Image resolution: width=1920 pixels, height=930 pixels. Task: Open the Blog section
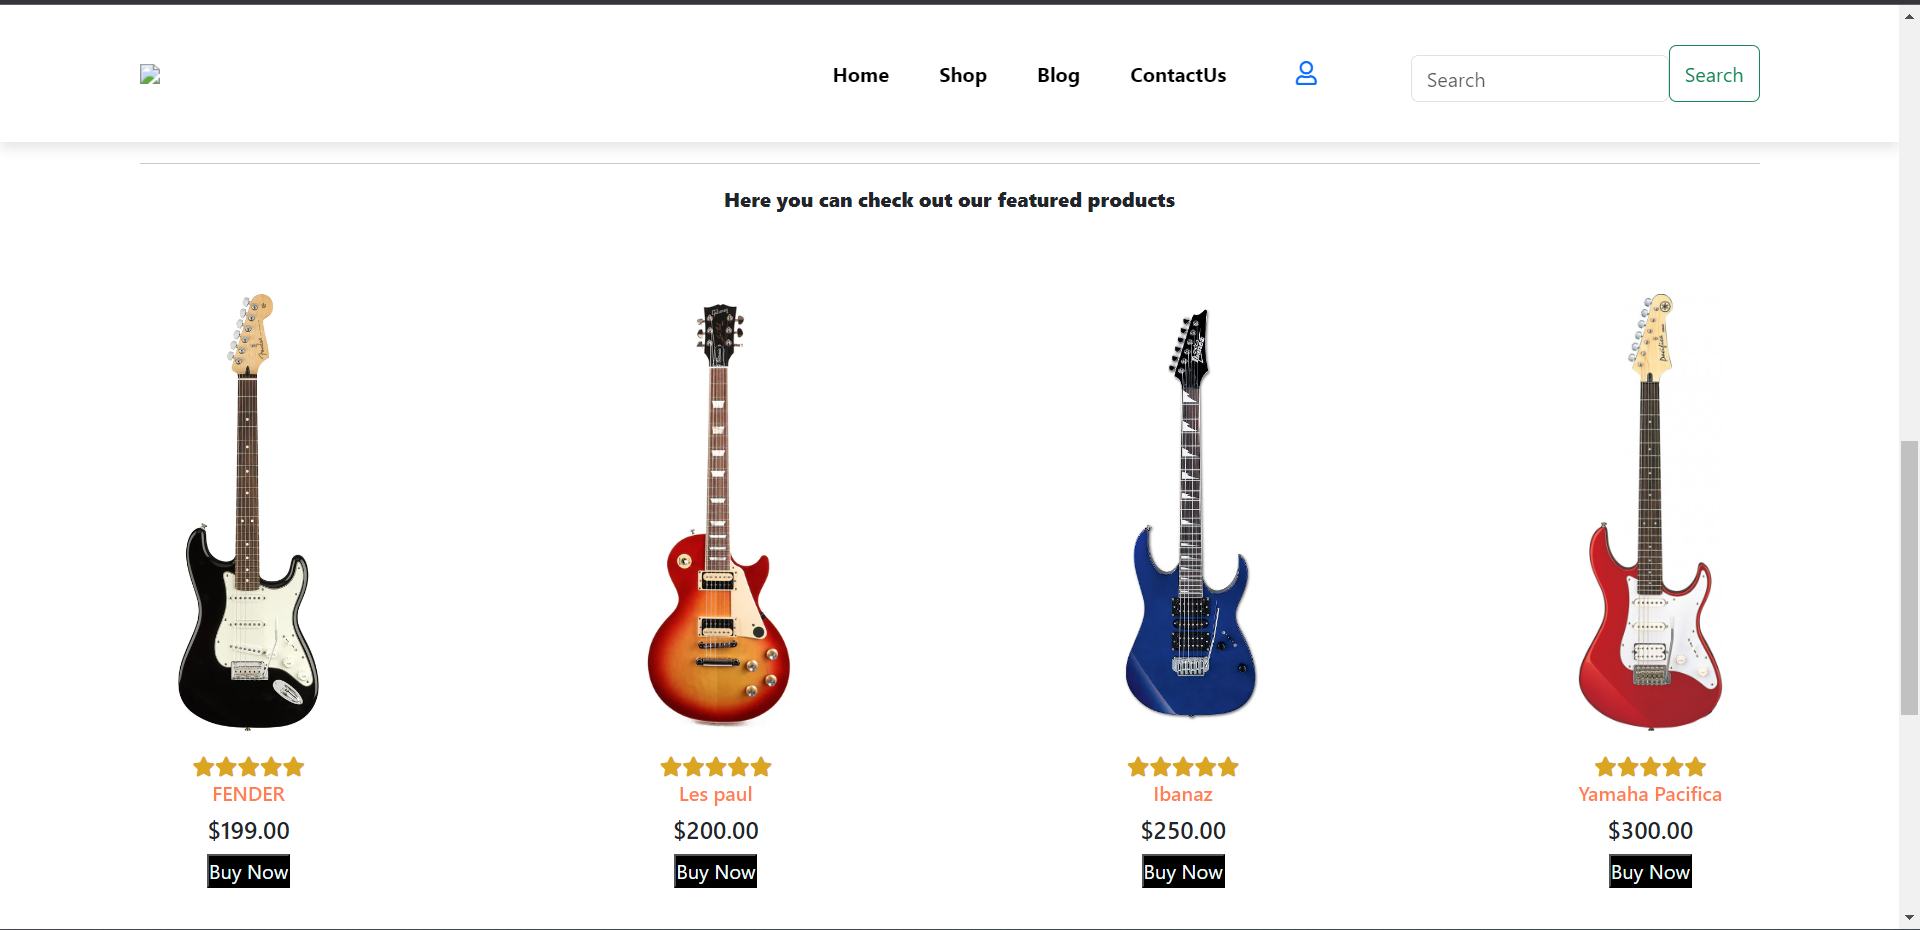coord(1058,75)
